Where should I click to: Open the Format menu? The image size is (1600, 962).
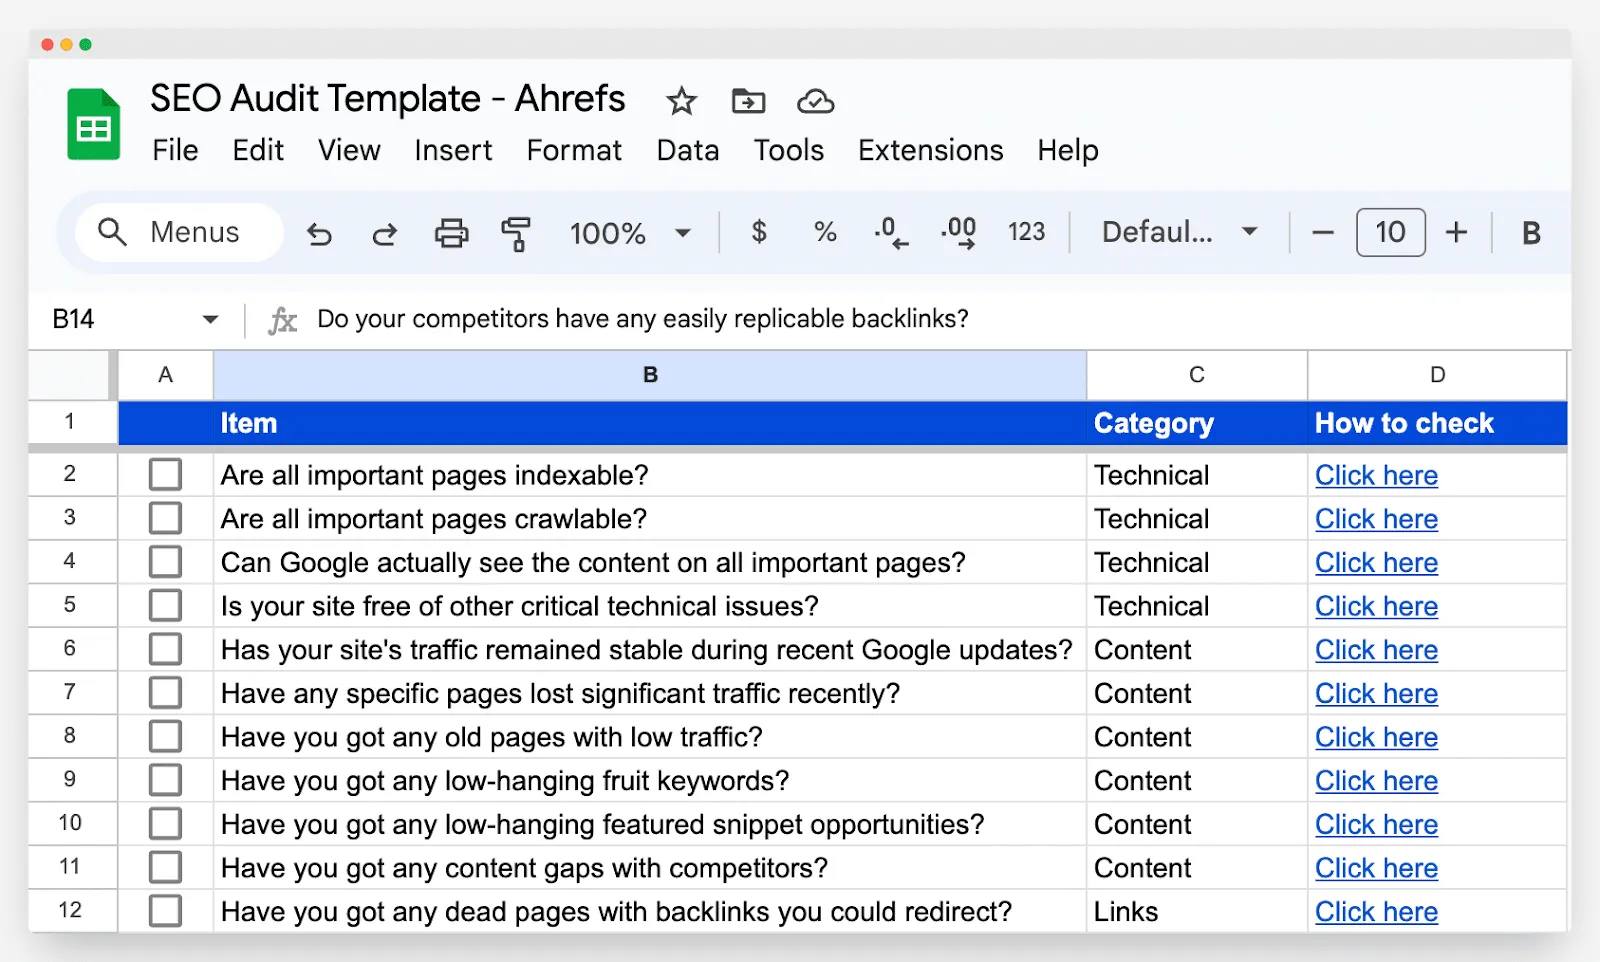point(573,150)
